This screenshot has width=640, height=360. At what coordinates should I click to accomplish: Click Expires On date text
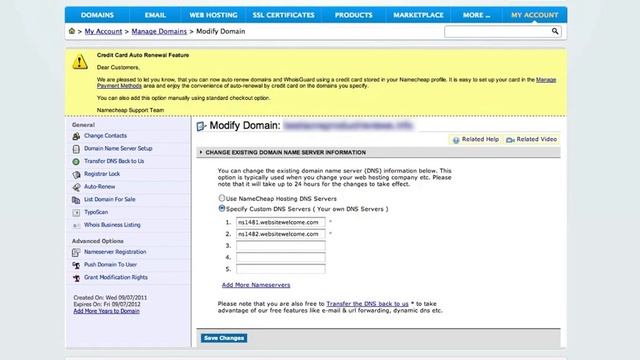coord(107,304)
